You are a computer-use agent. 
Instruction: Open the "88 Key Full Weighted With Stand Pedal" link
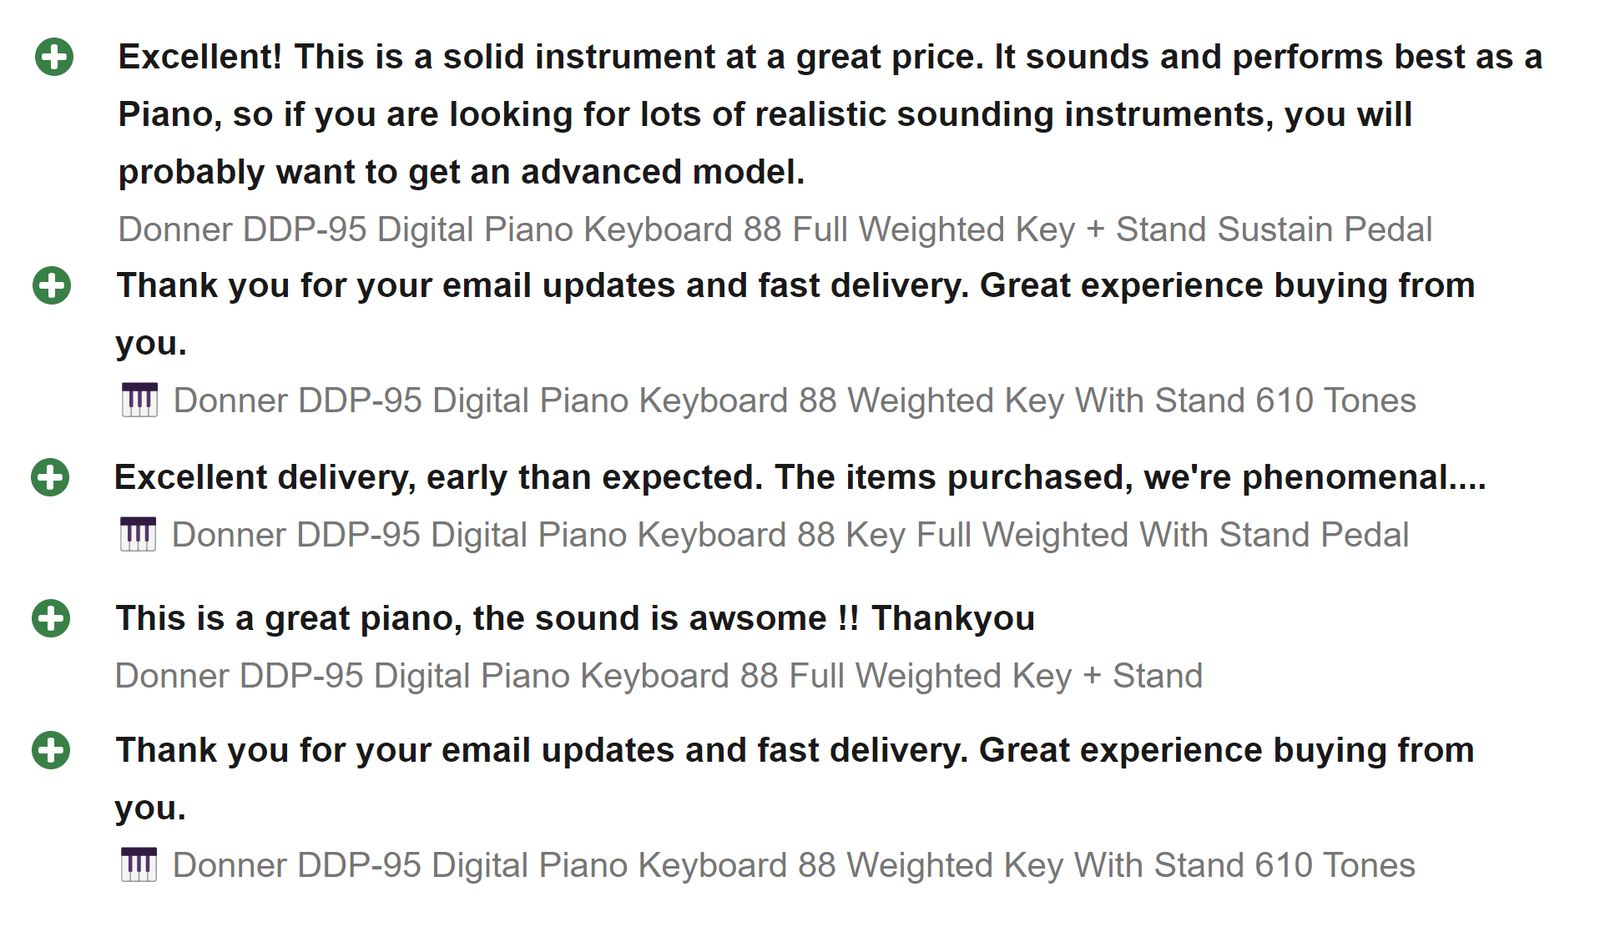(790, 535)
